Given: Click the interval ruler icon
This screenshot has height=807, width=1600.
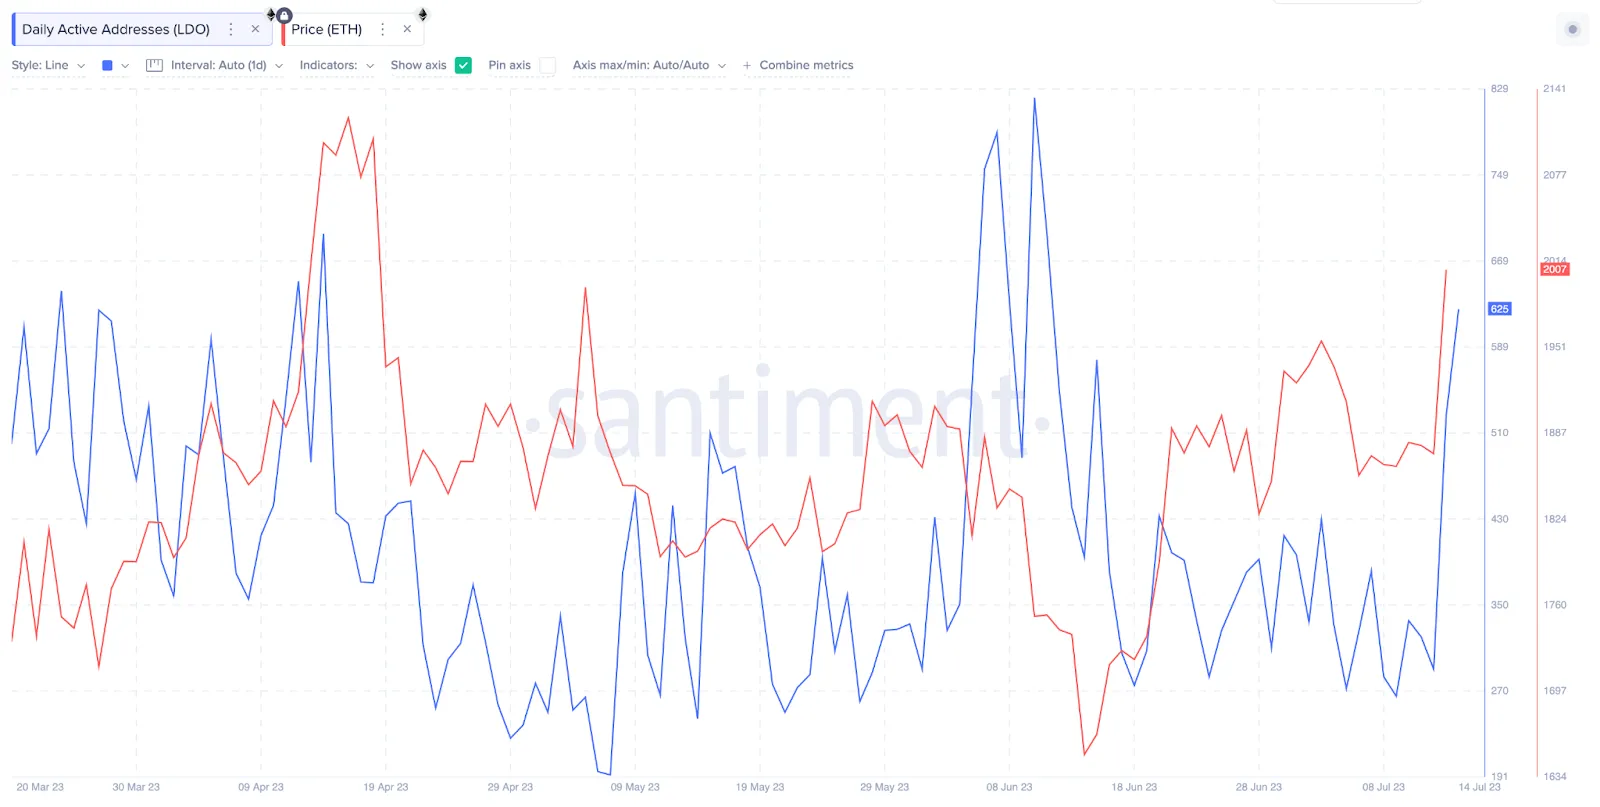Looking at the screenshot, I should (x=154, y=65).
